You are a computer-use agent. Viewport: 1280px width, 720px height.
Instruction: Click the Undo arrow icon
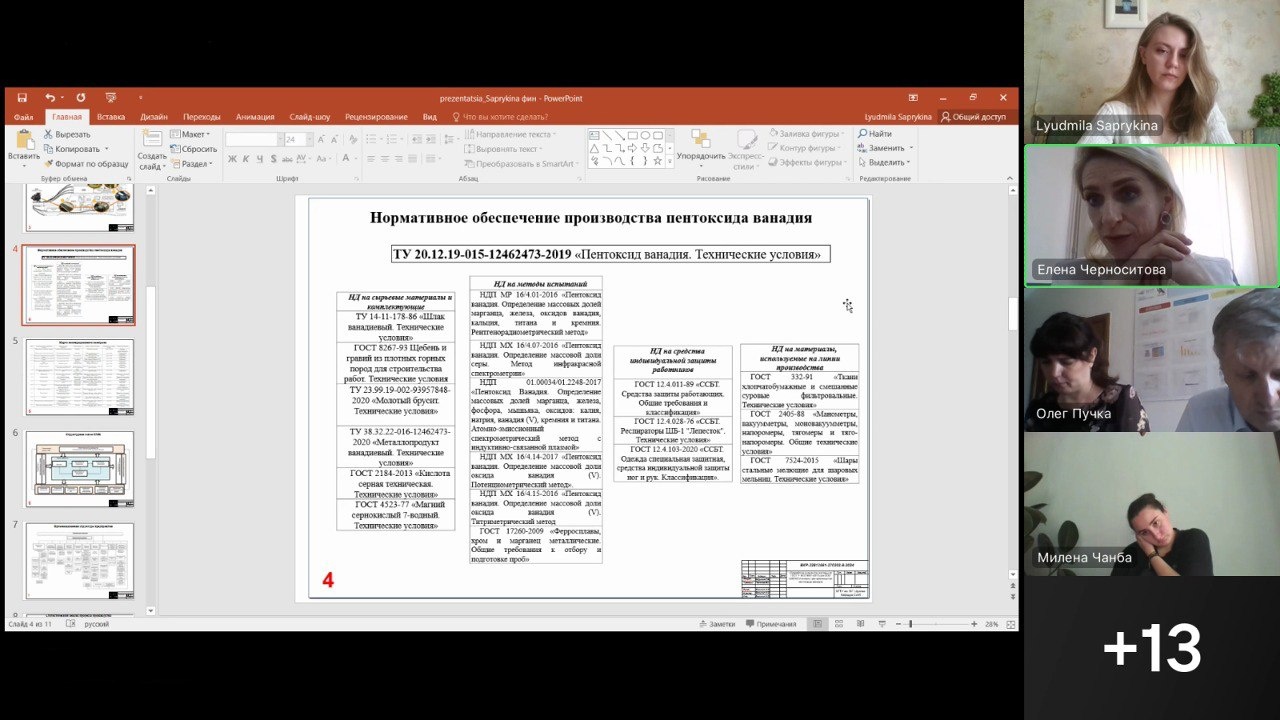click(x=49, y=98)
